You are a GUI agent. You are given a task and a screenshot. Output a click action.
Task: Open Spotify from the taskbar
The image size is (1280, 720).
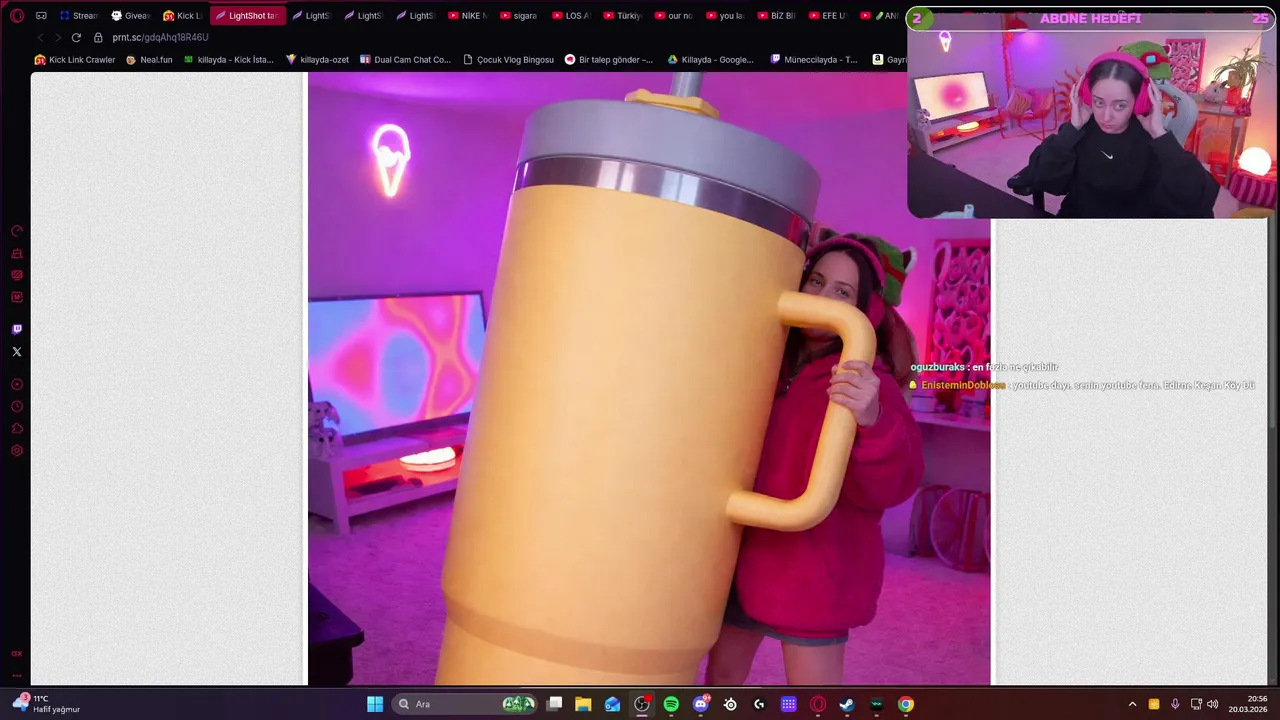click(671, 704)
